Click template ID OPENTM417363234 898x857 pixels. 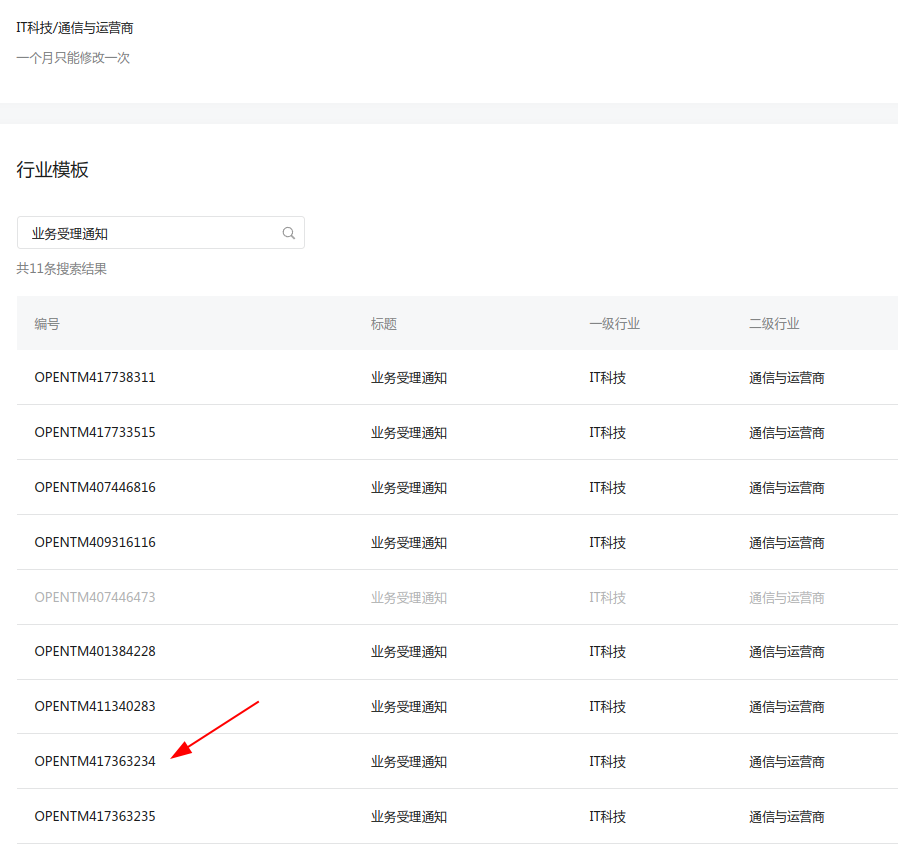(x=95, y=762)
